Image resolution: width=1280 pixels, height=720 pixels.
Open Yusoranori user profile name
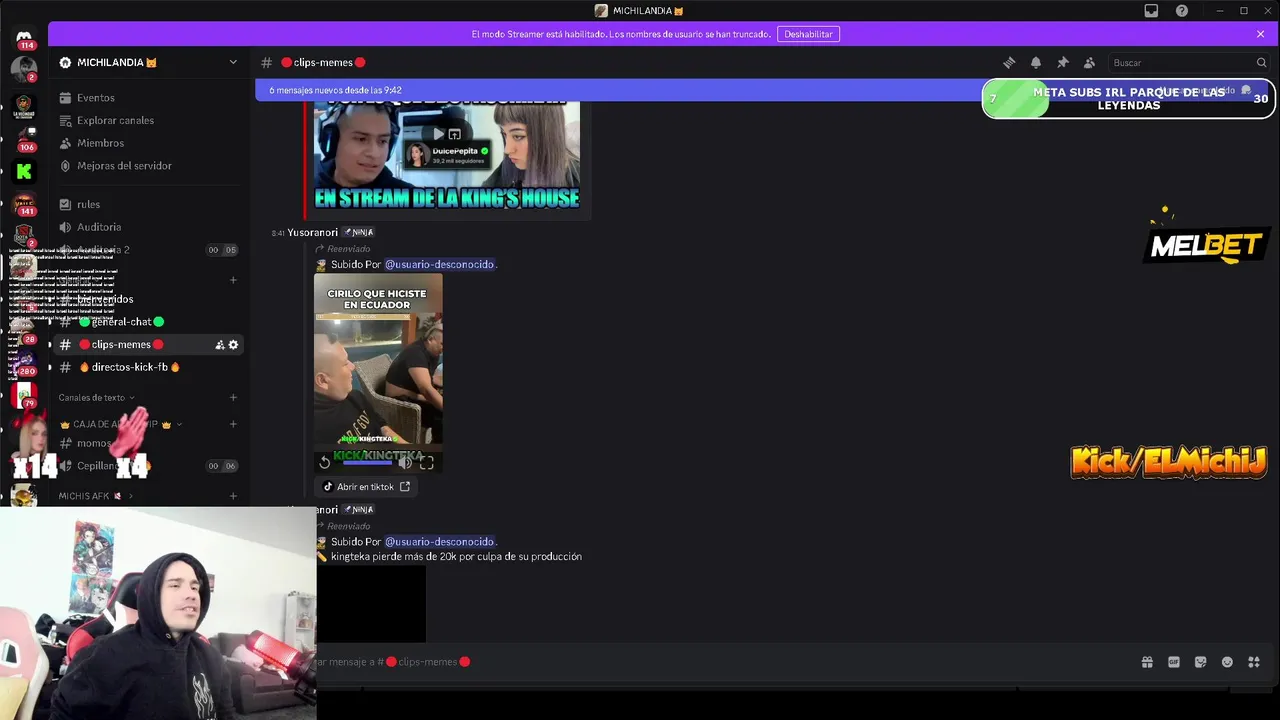(x=312, y=233)
